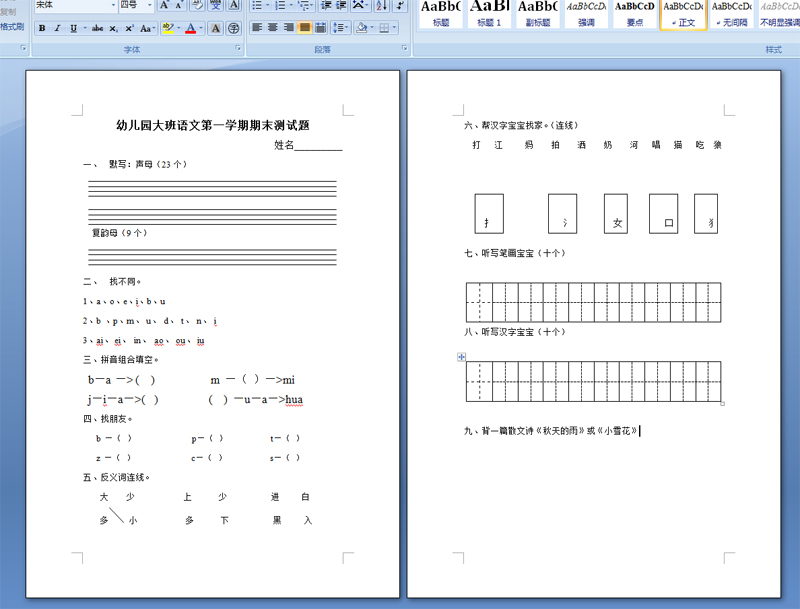800x609 pixels.
Task: Click the Grow Font icon
Action: [164, 5]
